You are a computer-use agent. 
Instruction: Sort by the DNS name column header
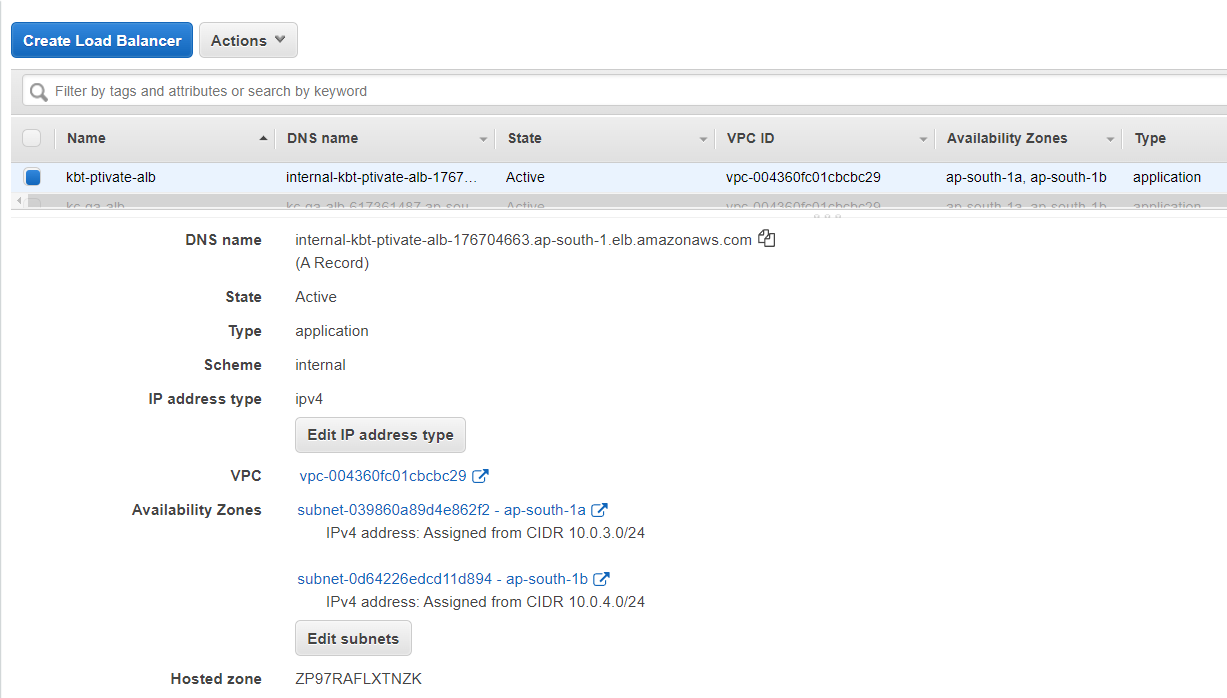(x=385, y=138)
